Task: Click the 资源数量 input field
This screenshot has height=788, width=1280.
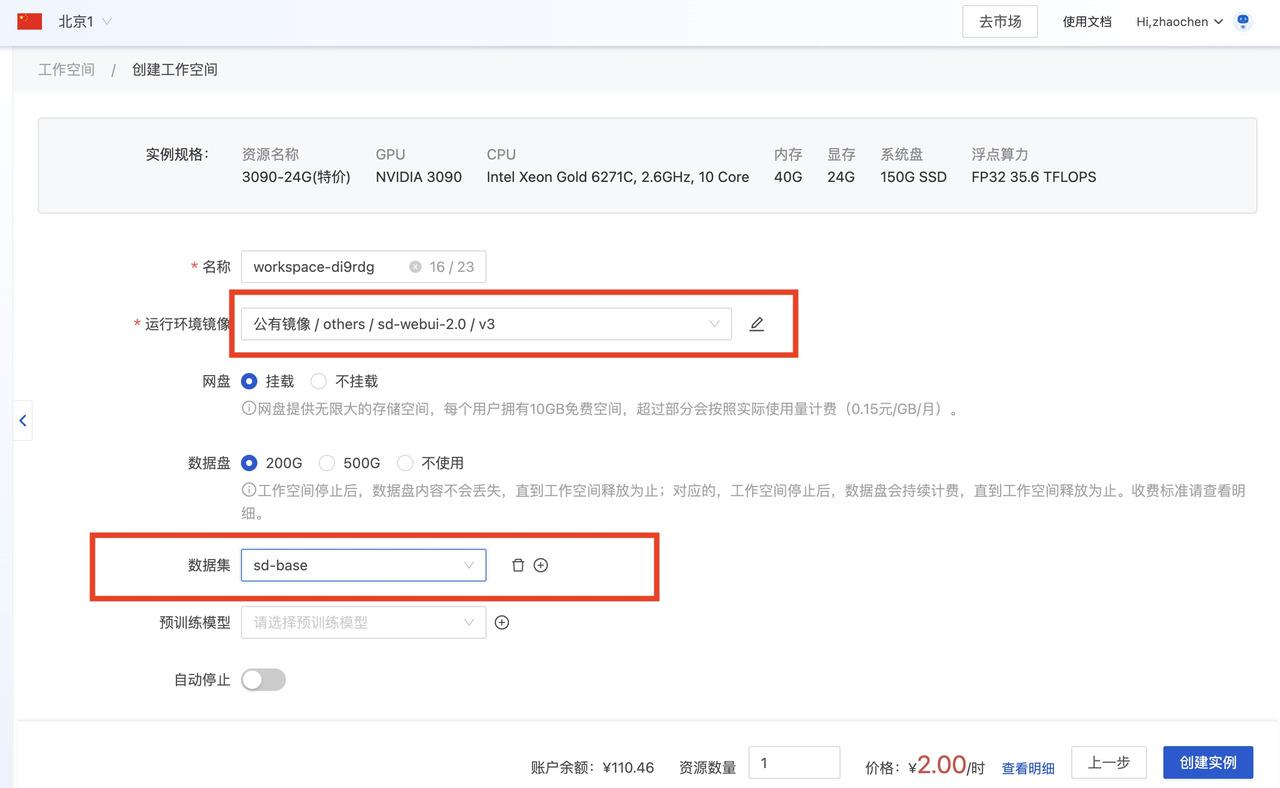Action: click(x=794, y=763)
